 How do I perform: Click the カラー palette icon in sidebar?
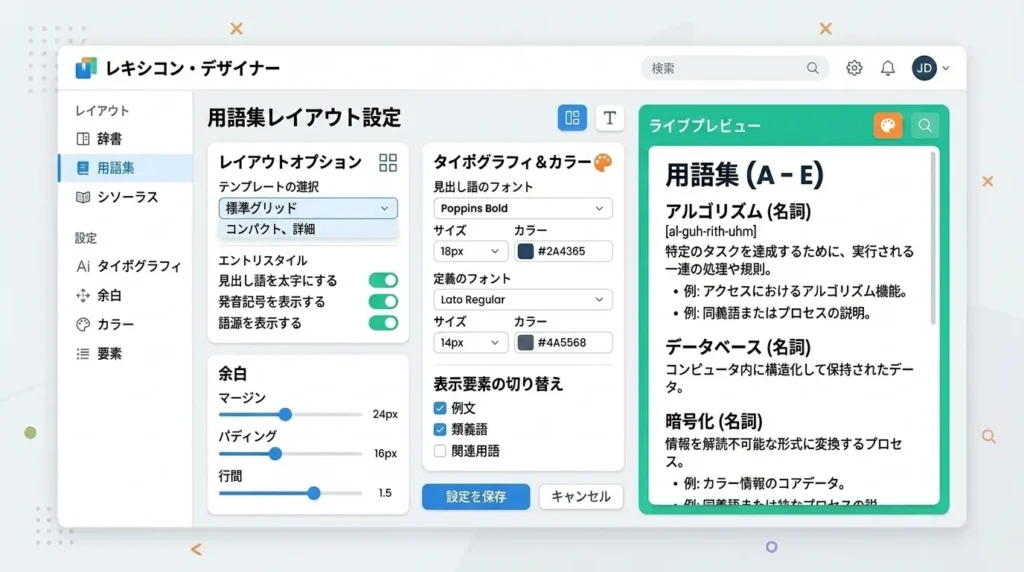(83, 325)
